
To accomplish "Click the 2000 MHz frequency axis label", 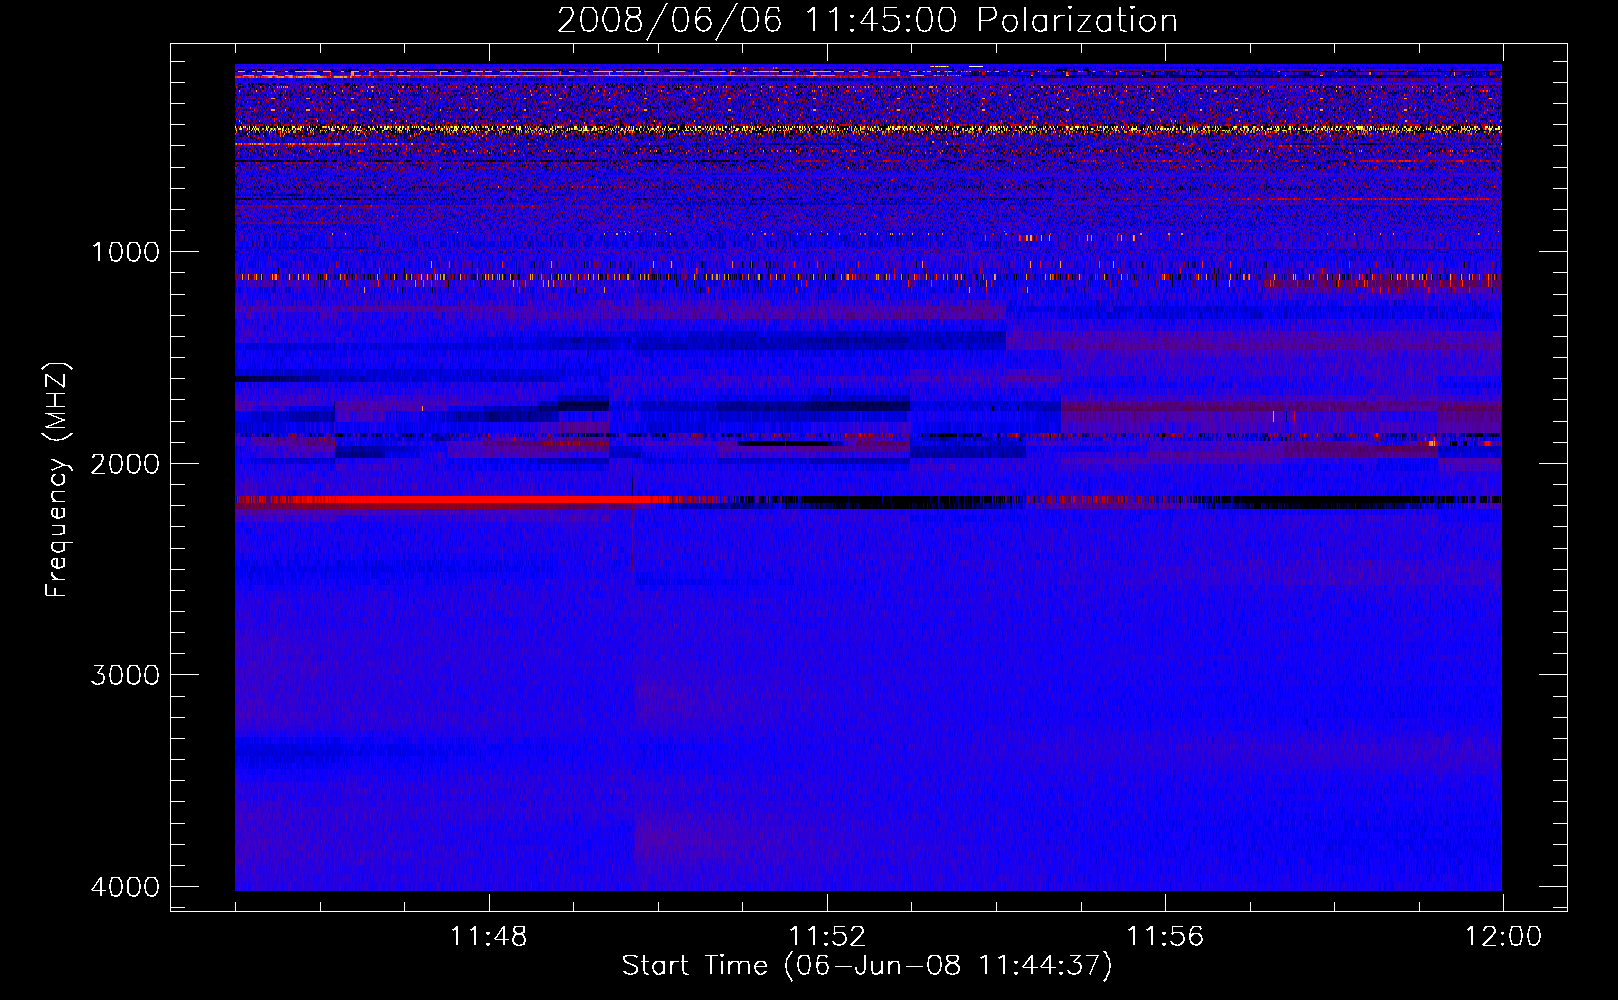I will [x=125, y=463].
